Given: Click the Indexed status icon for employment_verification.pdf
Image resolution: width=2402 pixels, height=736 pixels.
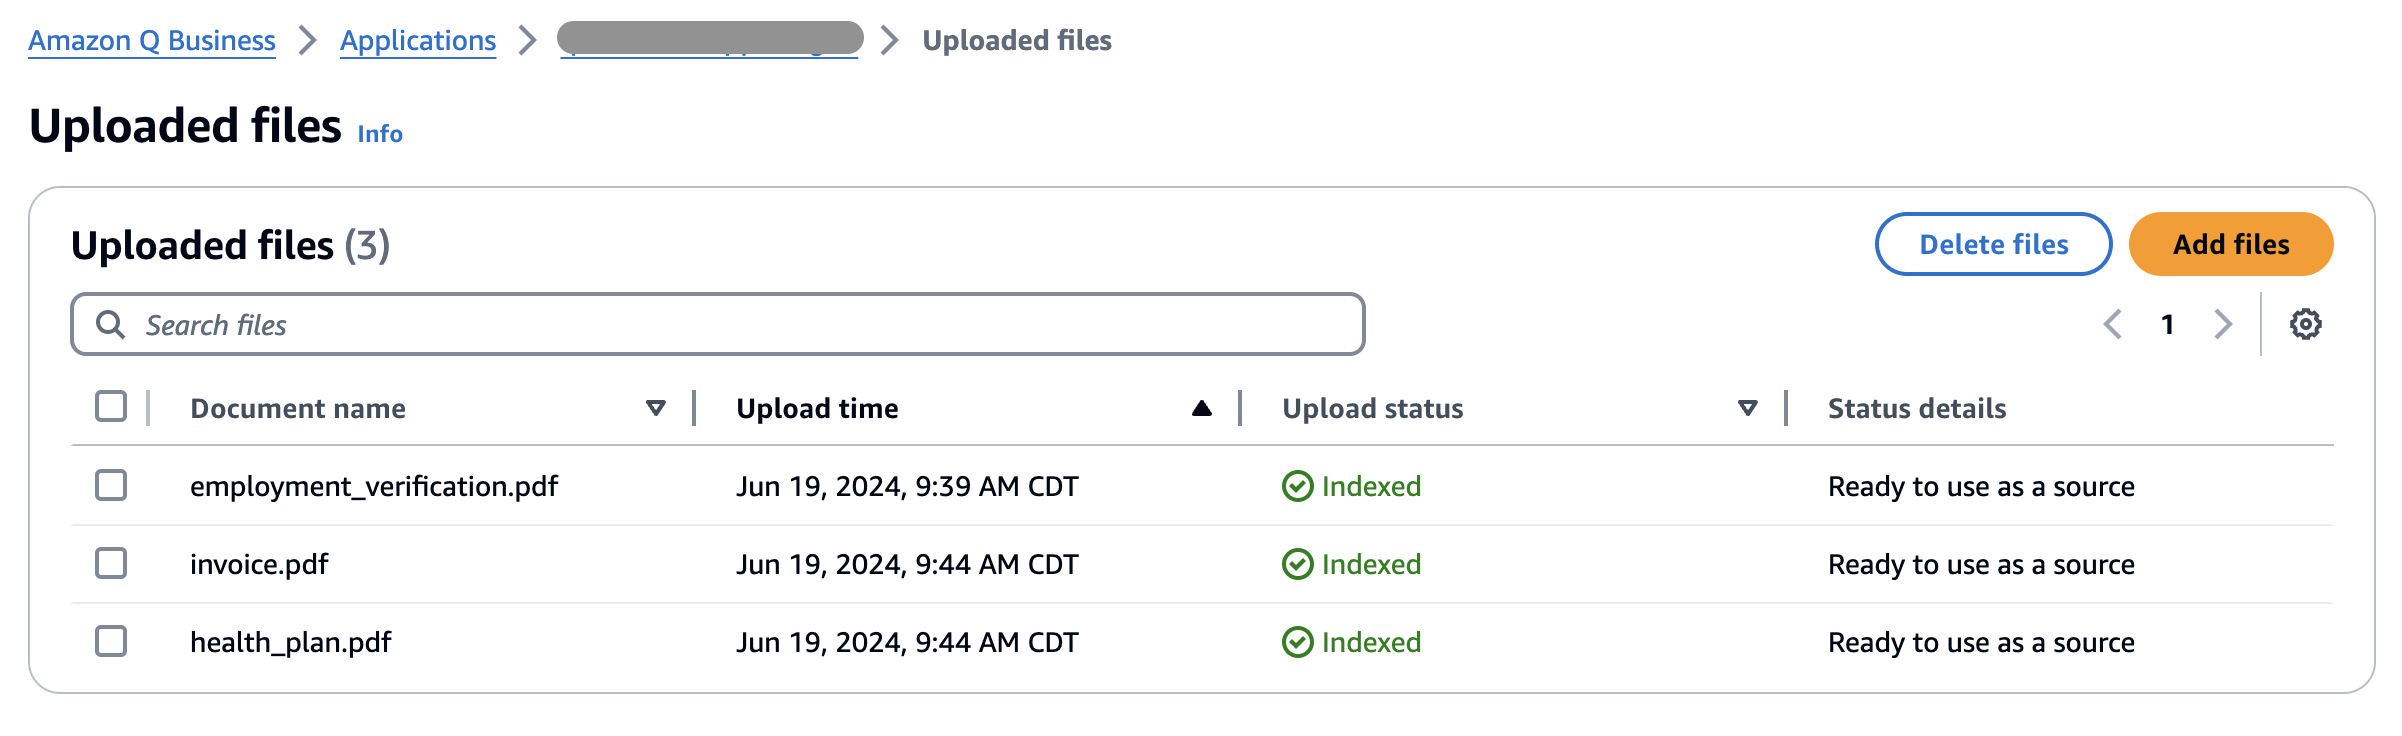Looking at the screenshot, I should 1299,486.
